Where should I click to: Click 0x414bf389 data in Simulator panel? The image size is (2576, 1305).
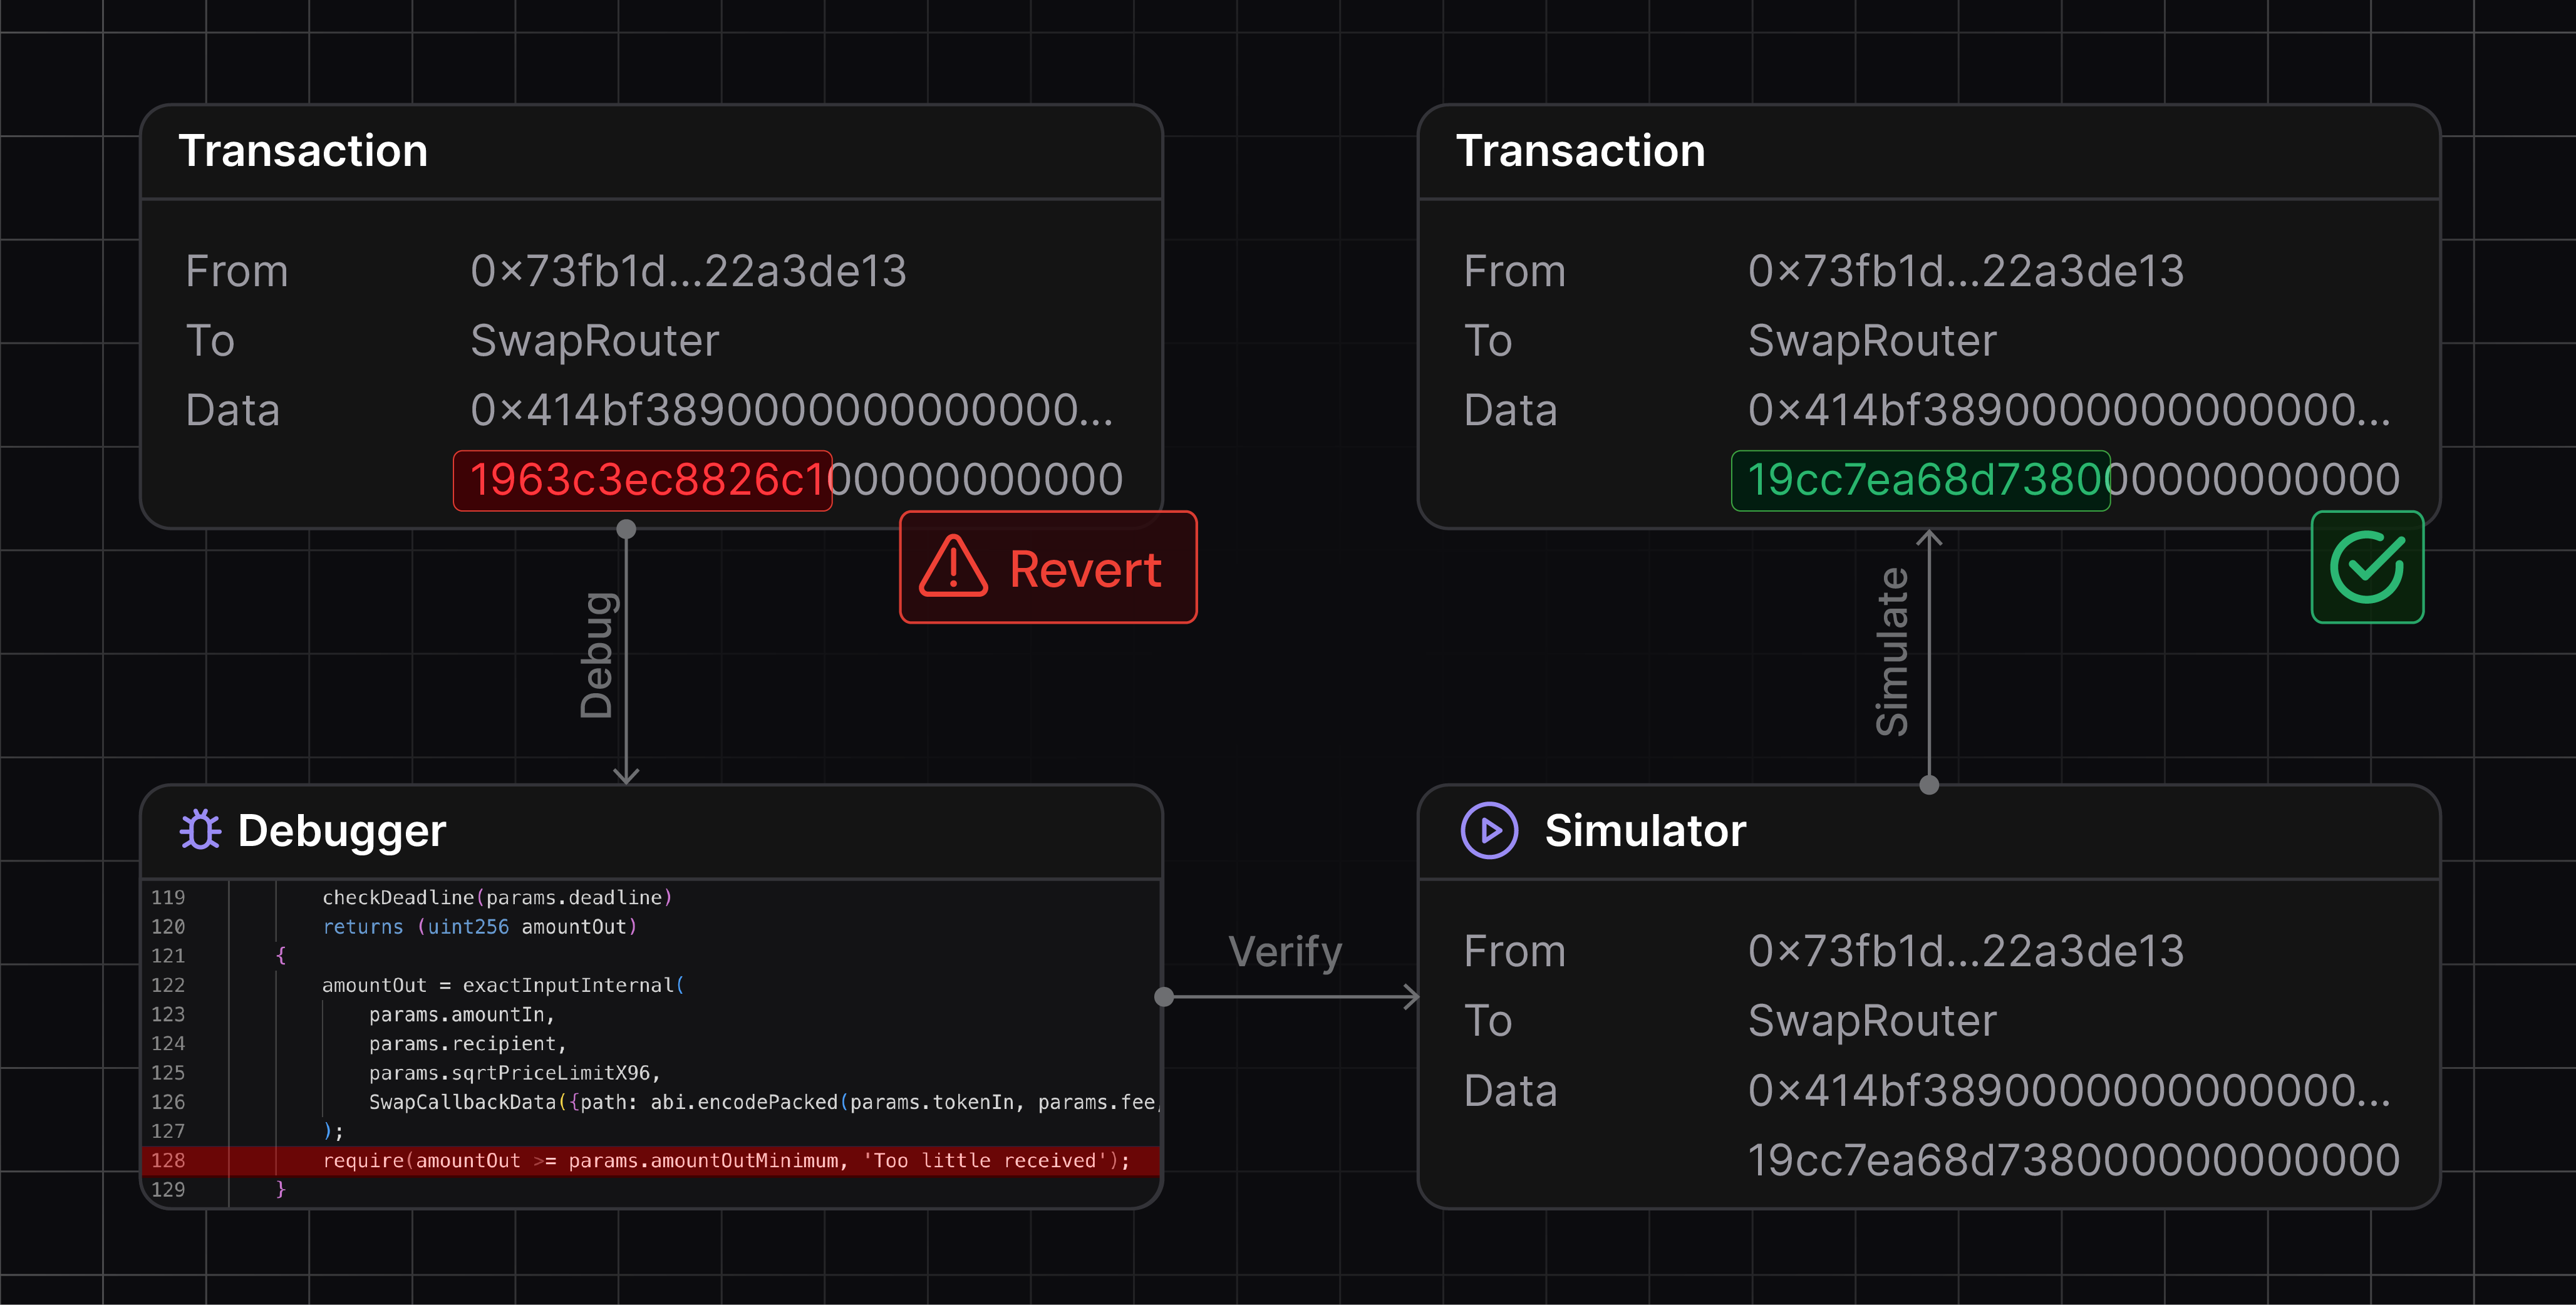click(2069, 1091)
